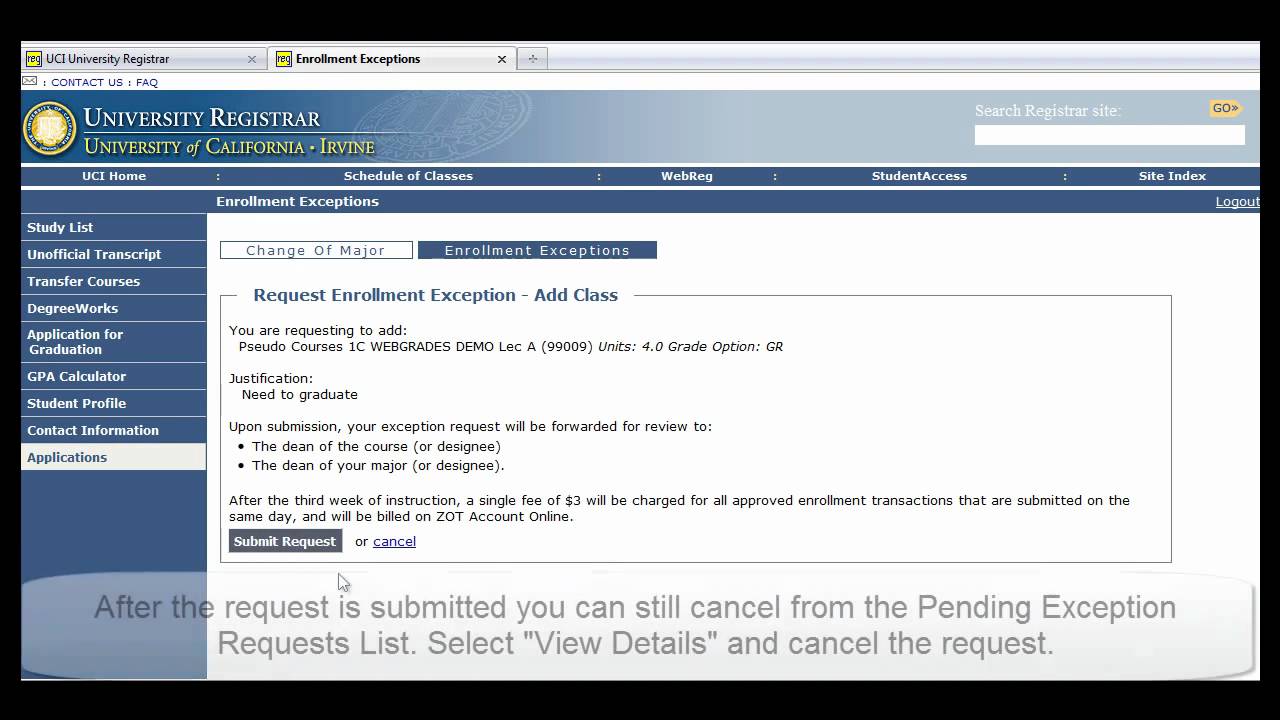This screenshot has width=1280, height=720.
Task: Switch to Change Of Major tab
Action: coord(316,250)
